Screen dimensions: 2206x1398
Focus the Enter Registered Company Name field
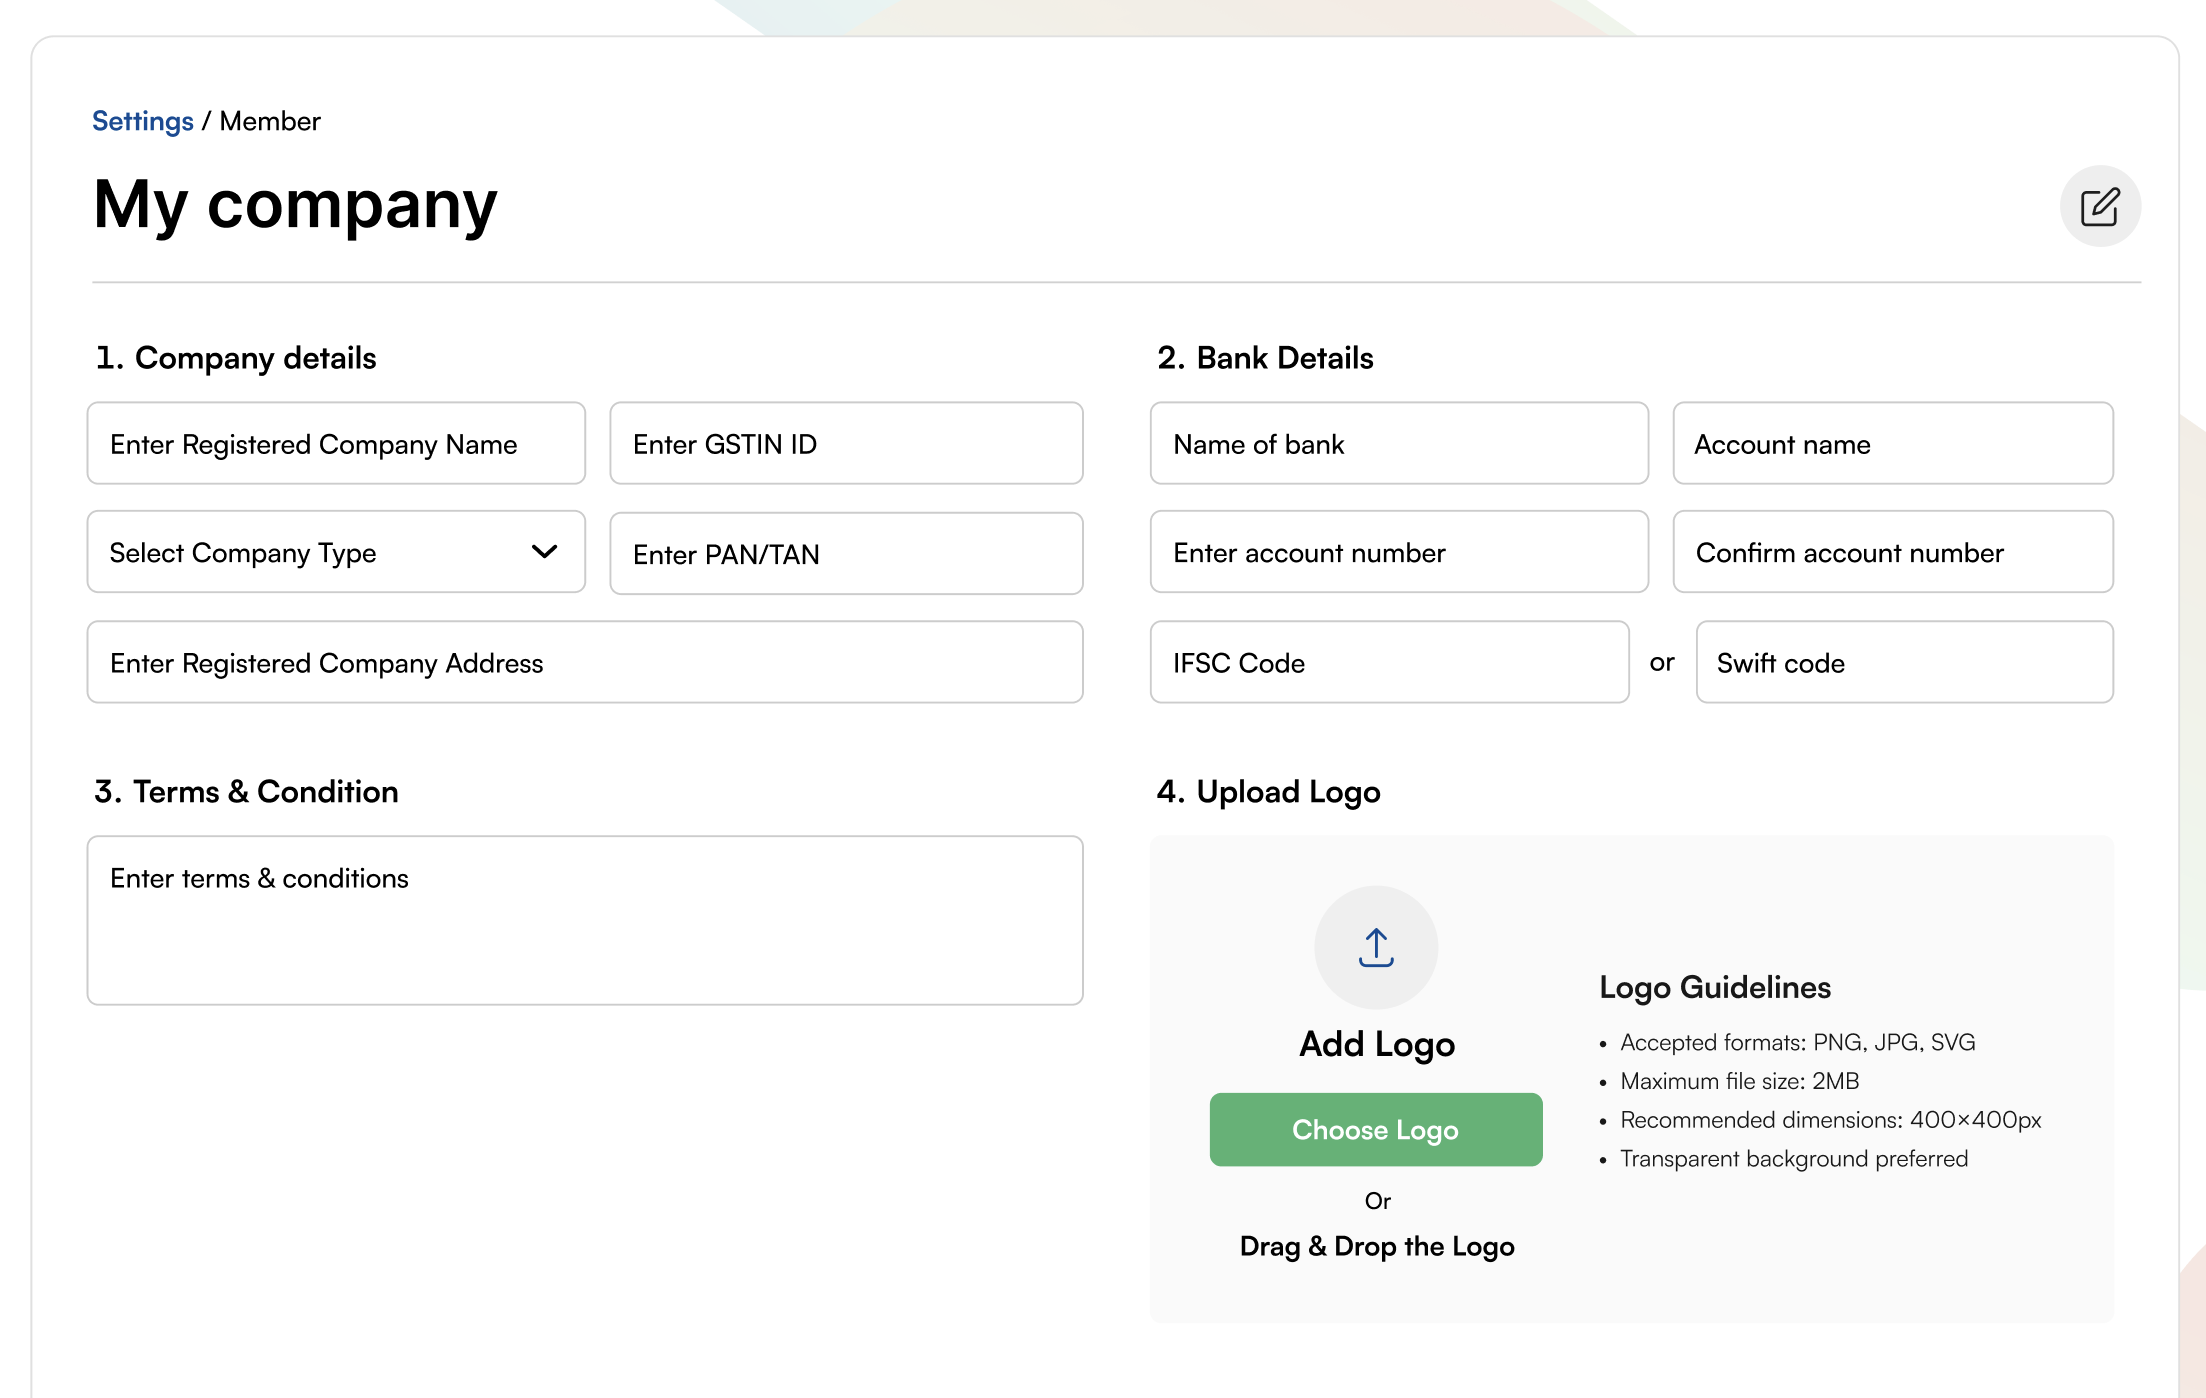point(336,444)
